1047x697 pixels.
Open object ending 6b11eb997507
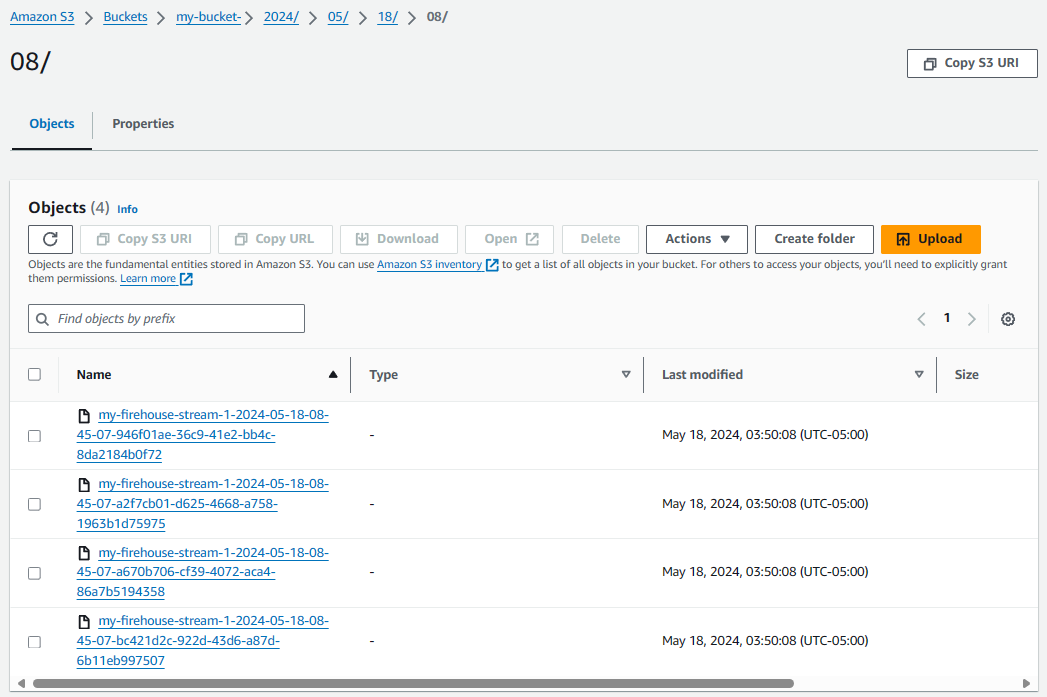pyautogui.click(x=203, y=641)
